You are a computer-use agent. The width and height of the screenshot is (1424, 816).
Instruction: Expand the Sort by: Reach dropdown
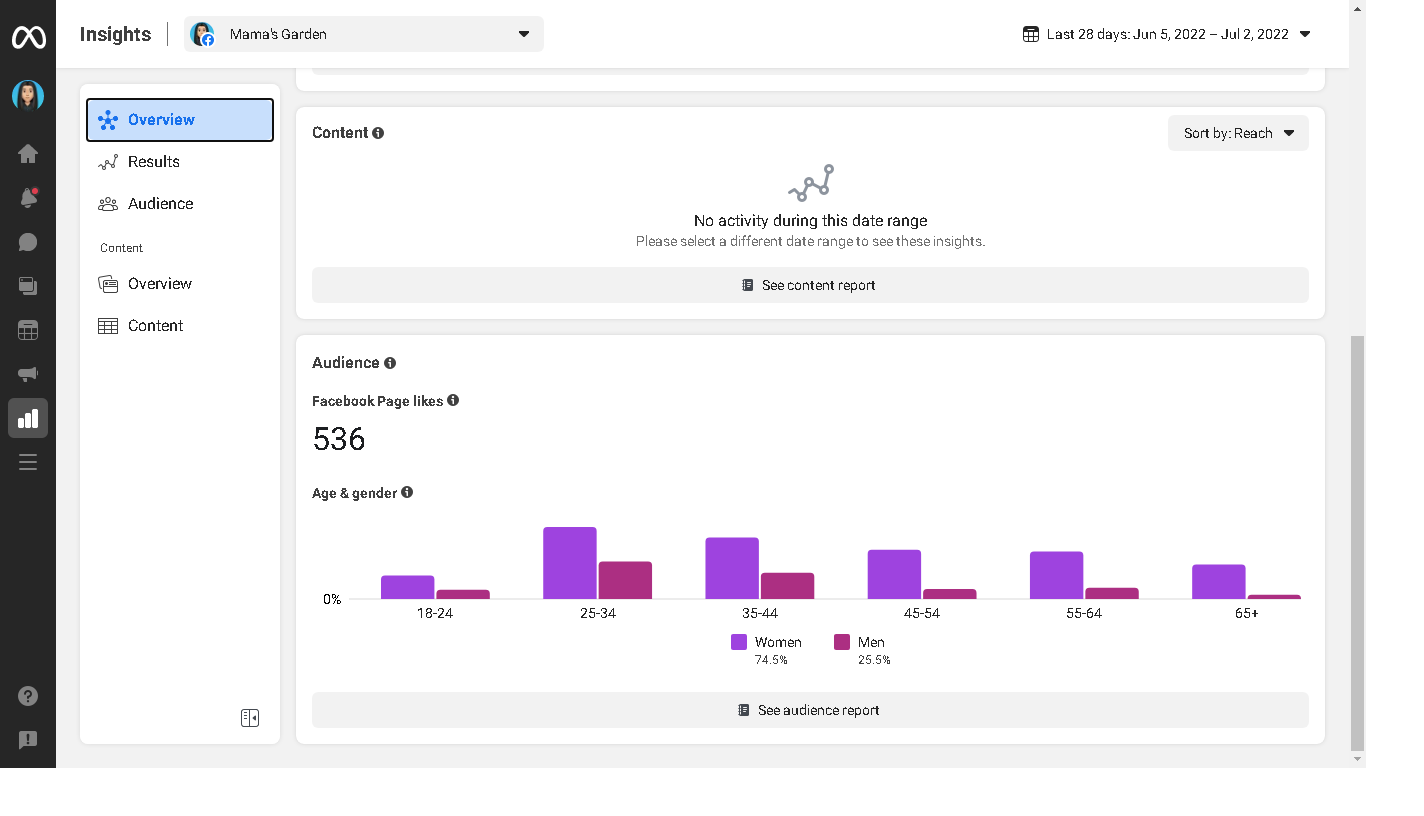(1238, 133)
